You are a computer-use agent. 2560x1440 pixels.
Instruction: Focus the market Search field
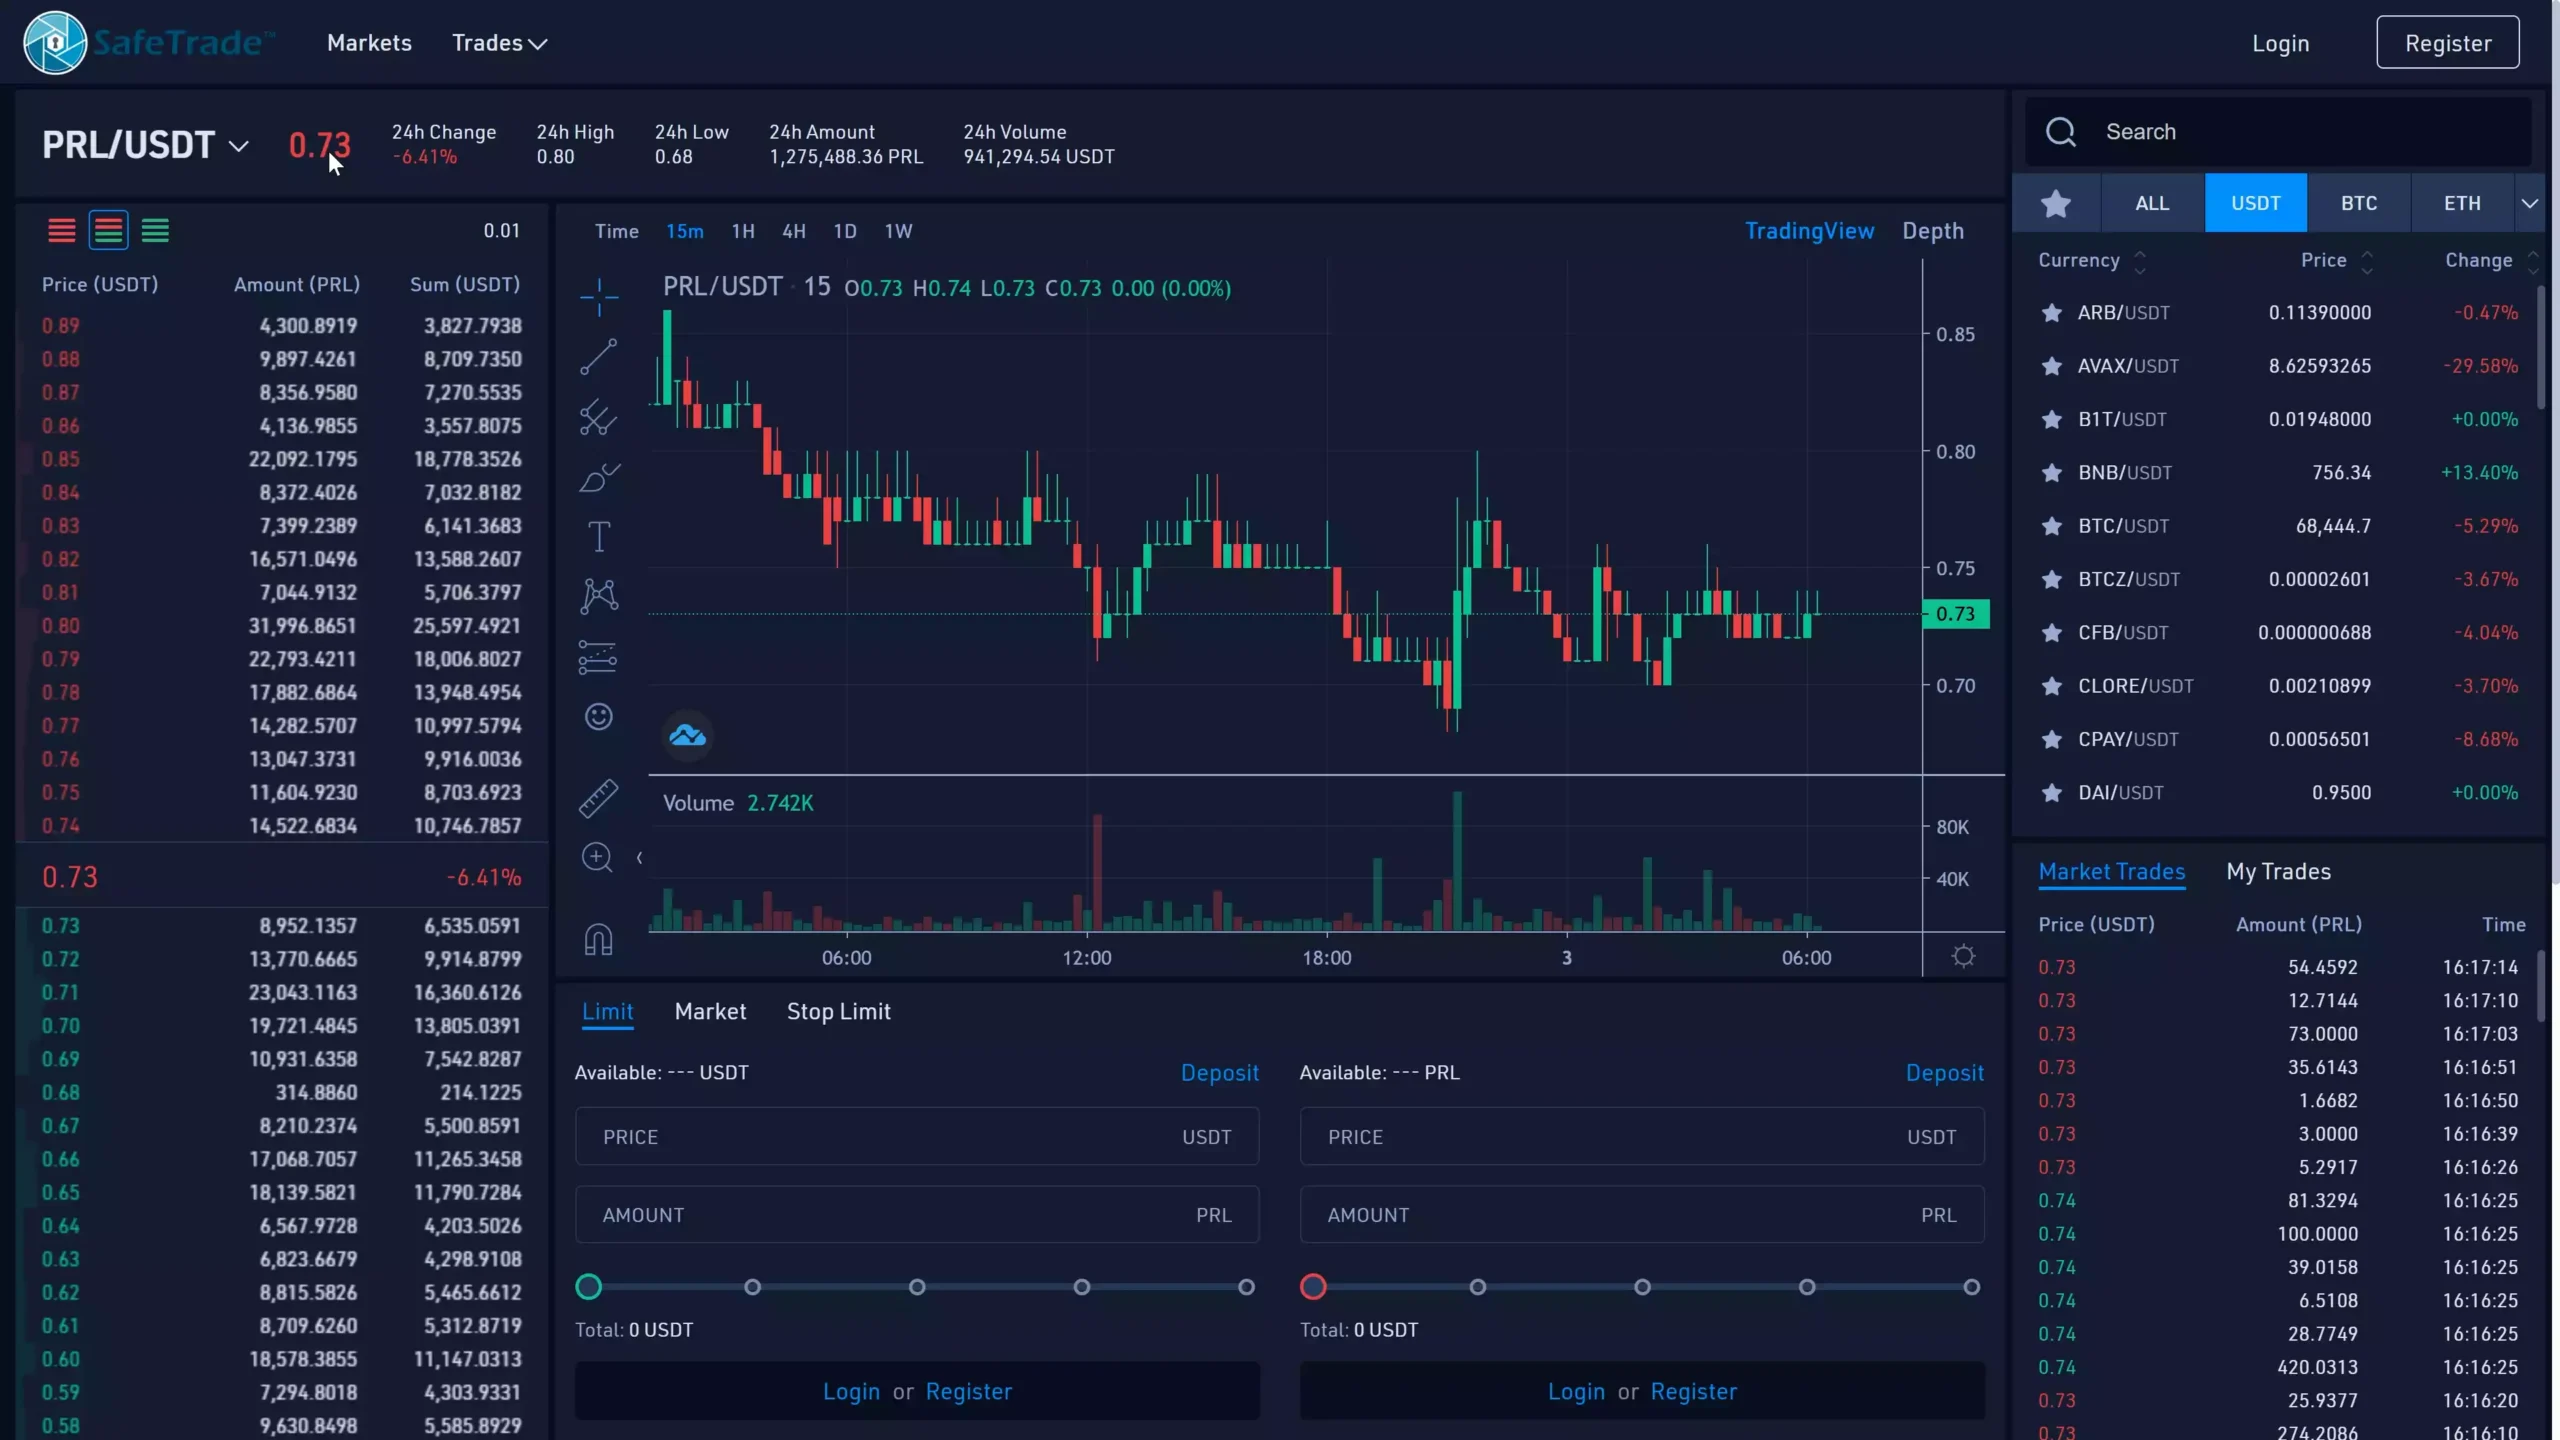click(x=2278, y=132)
